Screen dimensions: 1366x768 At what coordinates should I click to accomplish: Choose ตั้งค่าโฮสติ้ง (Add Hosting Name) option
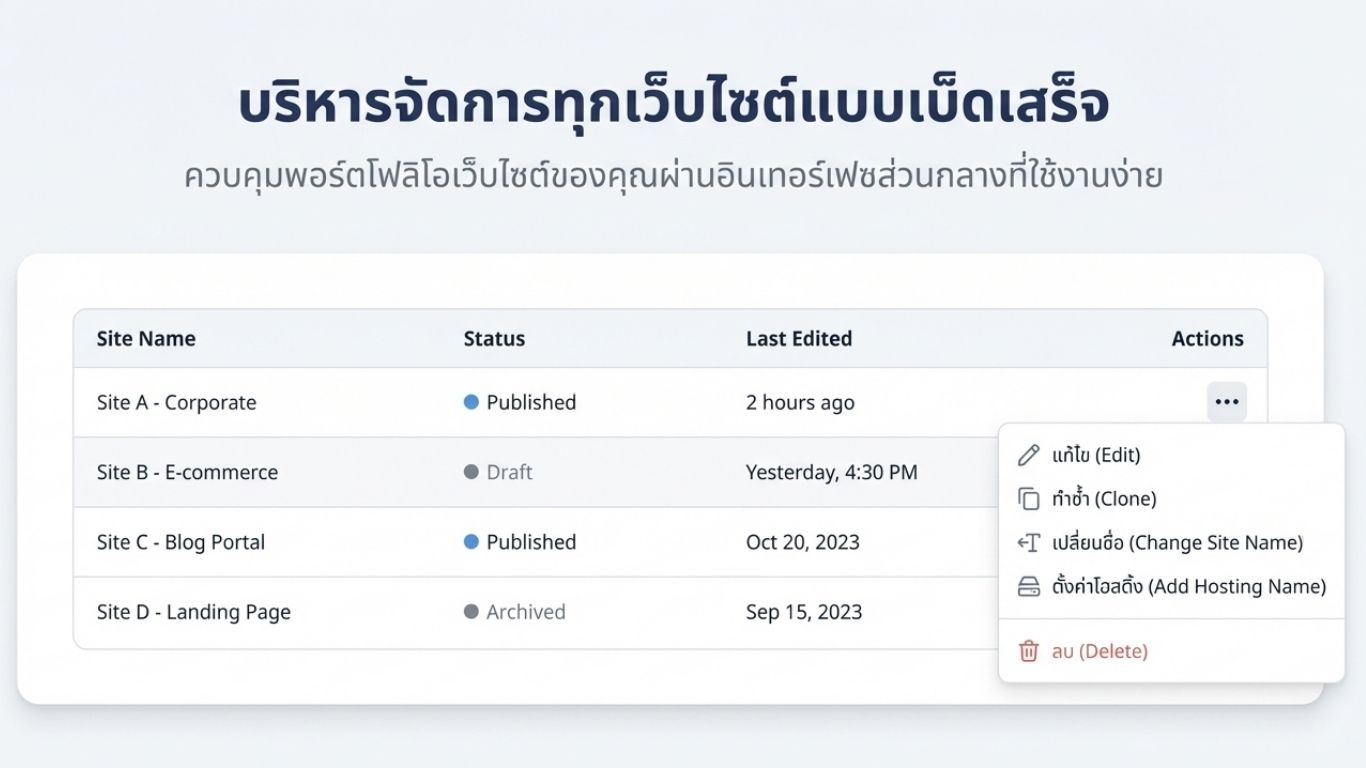[1189, 587]
